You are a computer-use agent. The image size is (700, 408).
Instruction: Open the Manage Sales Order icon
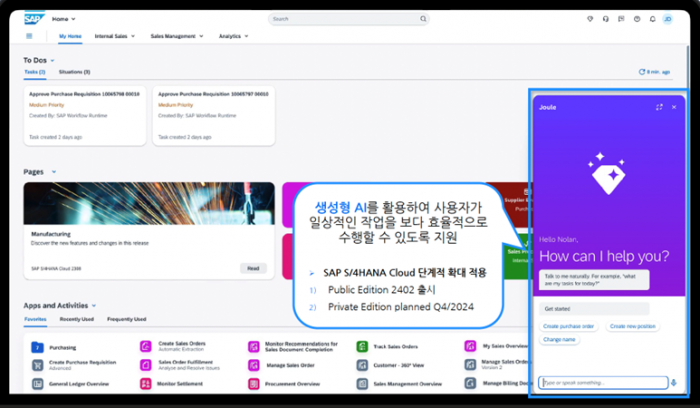click(254, 365)
